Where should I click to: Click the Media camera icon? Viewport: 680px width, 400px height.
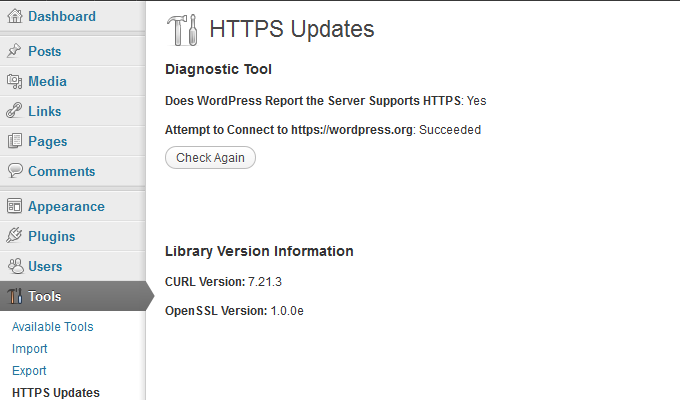14,81
